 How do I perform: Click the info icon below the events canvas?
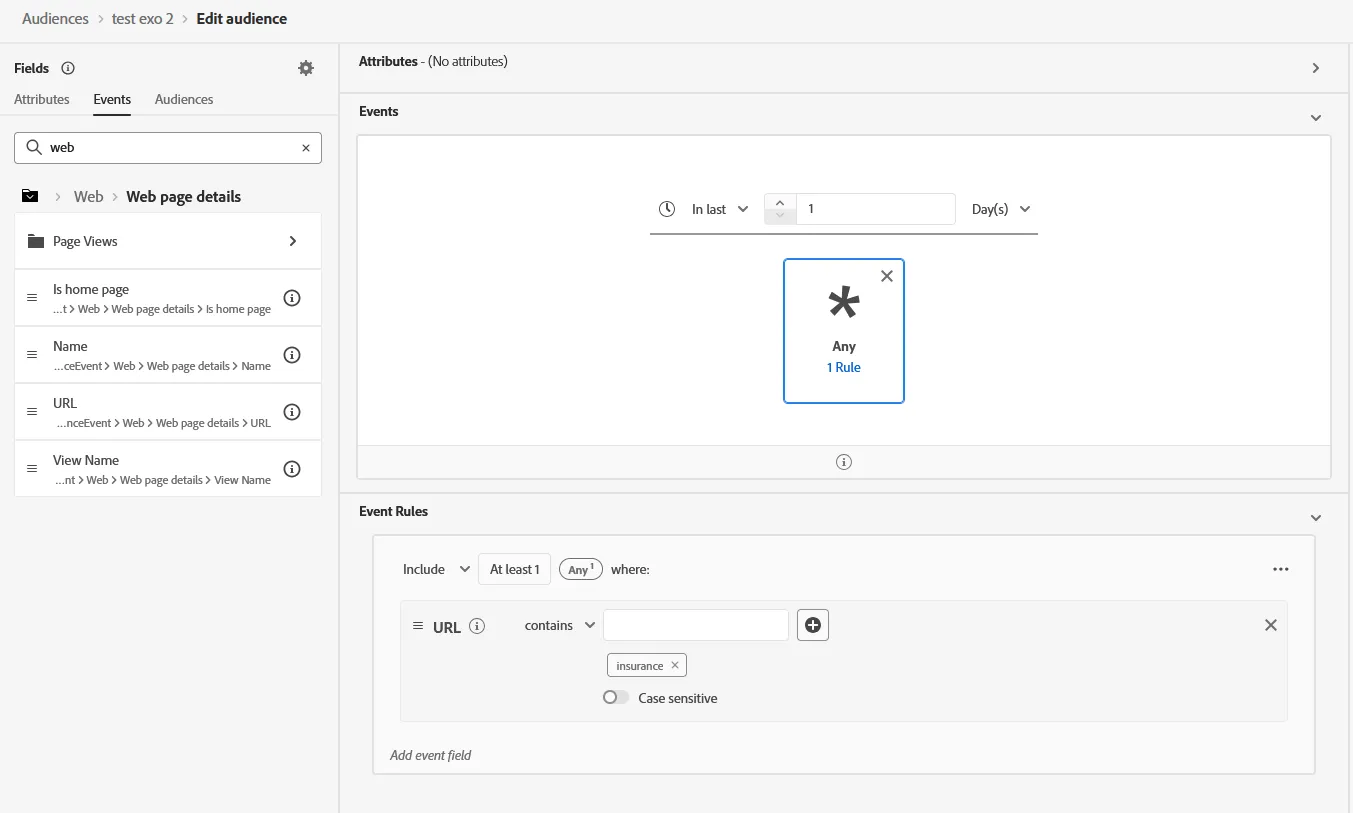click(x=844, y=462)
